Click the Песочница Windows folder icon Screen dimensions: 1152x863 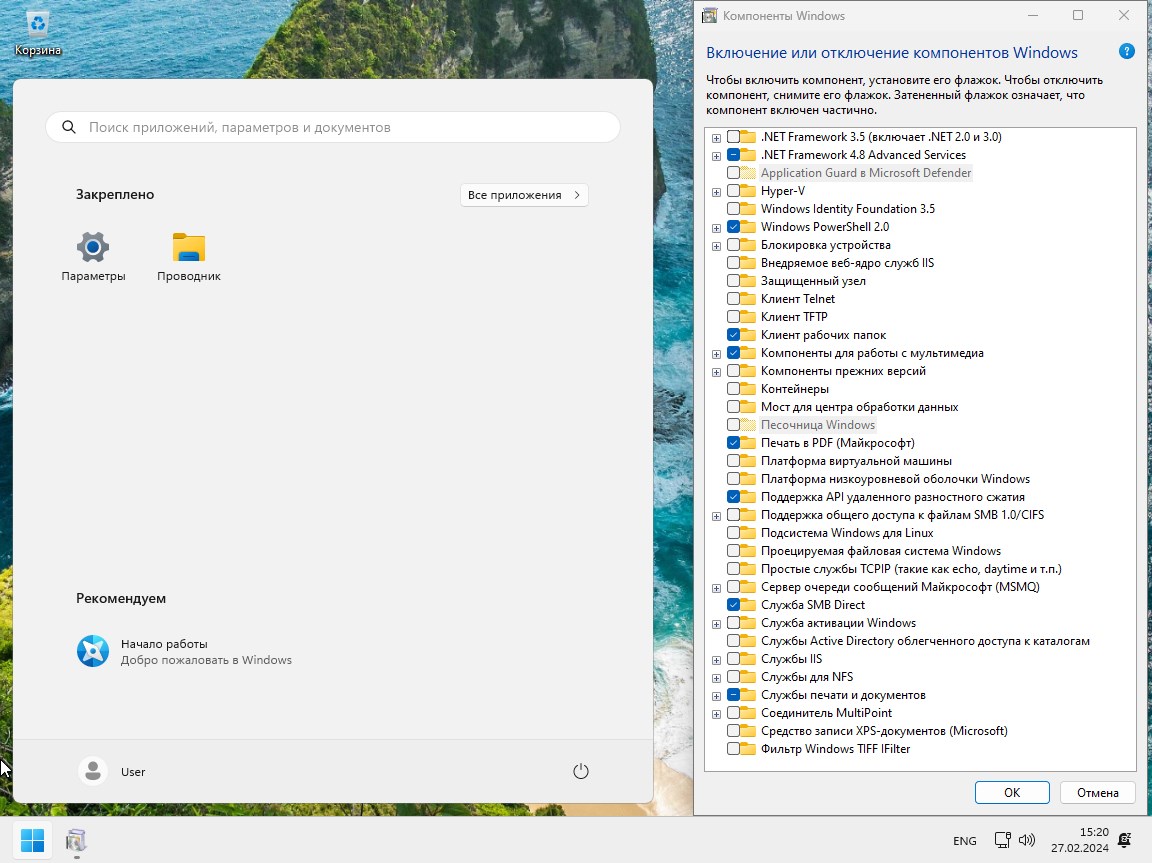pyautogui.click(x=748, y=425)
